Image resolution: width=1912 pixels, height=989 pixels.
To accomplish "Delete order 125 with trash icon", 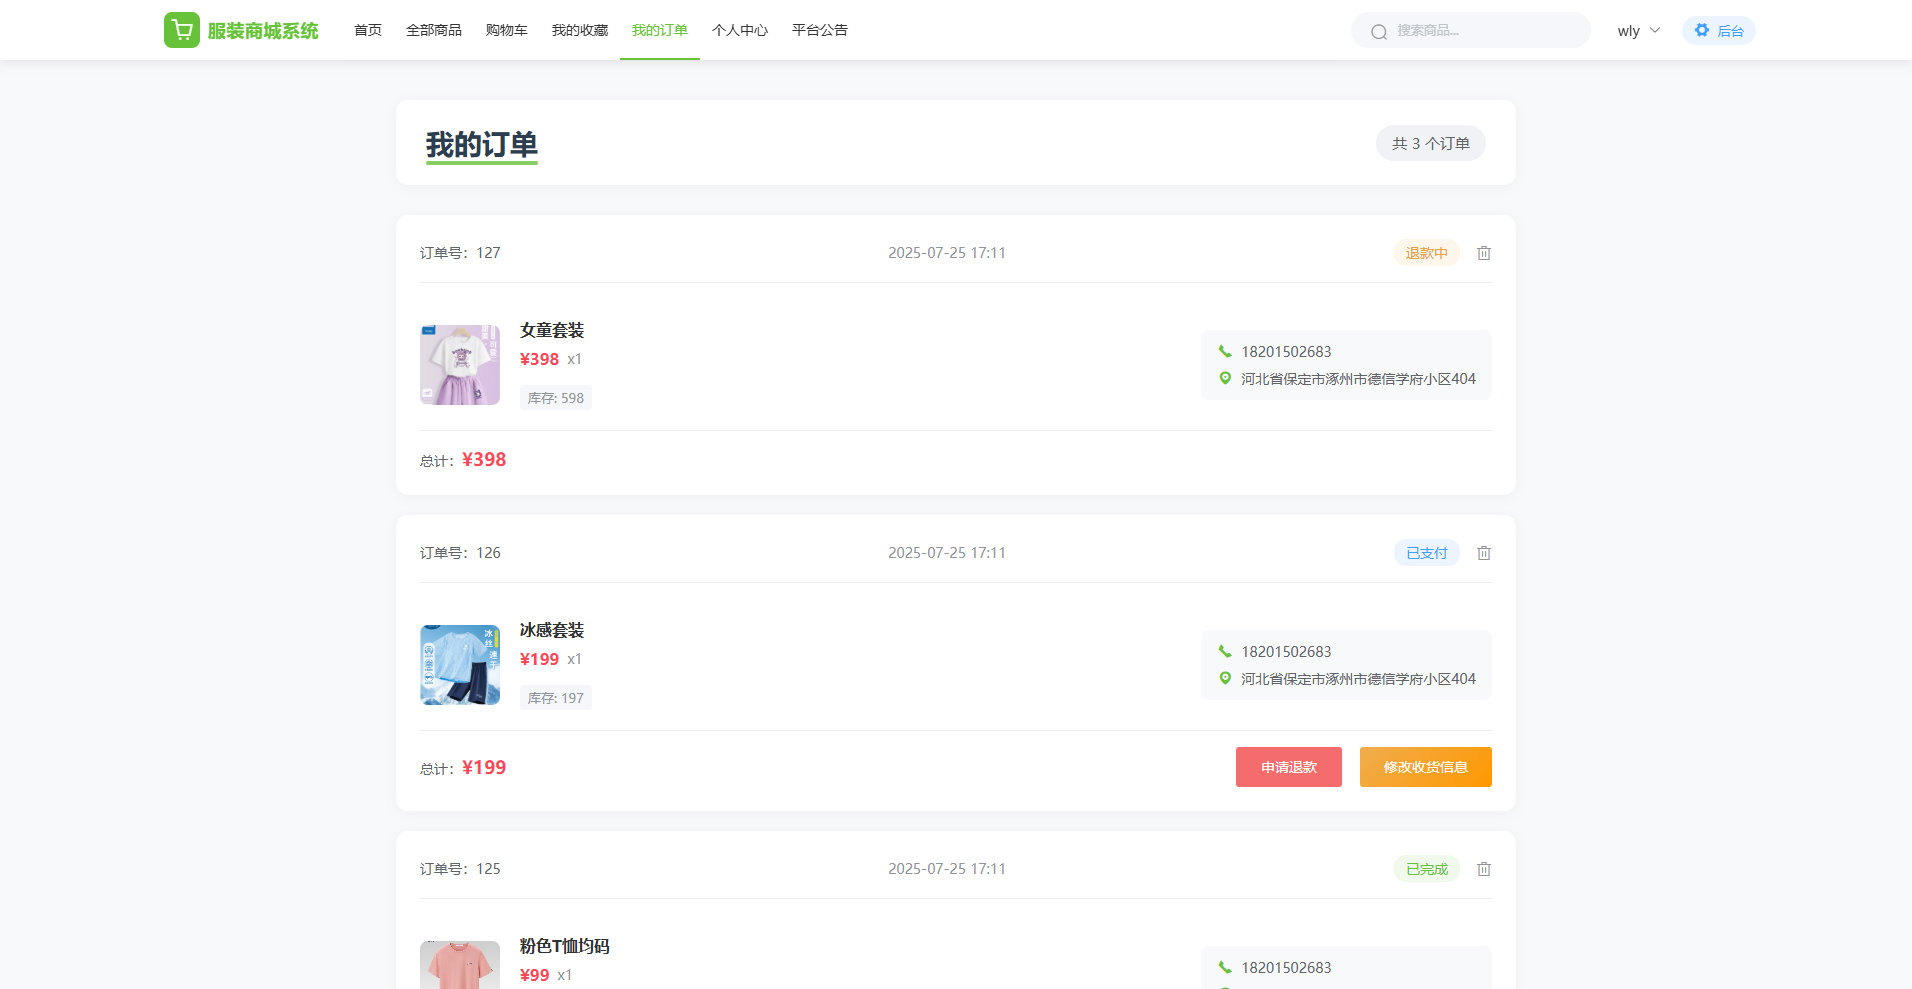I will [1484, 869].
